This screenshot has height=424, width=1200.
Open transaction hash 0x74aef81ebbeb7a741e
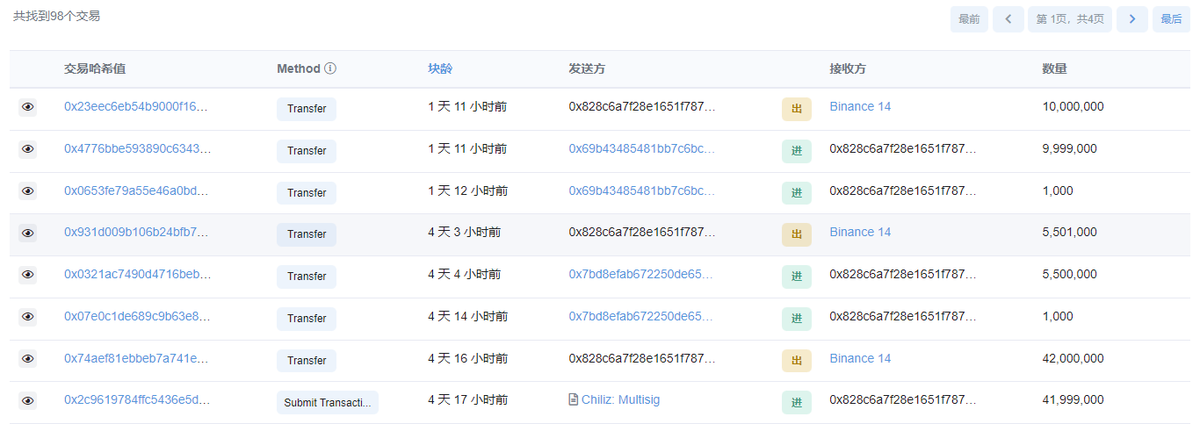pyautogui.click(x=137, y=358)
